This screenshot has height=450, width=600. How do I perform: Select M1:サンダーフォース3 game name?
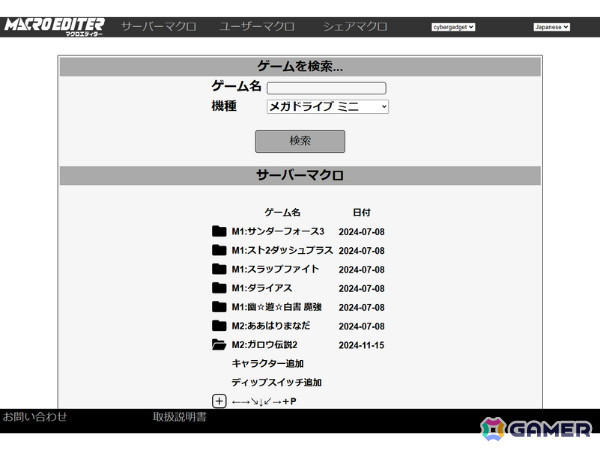[x=278, y=232]
